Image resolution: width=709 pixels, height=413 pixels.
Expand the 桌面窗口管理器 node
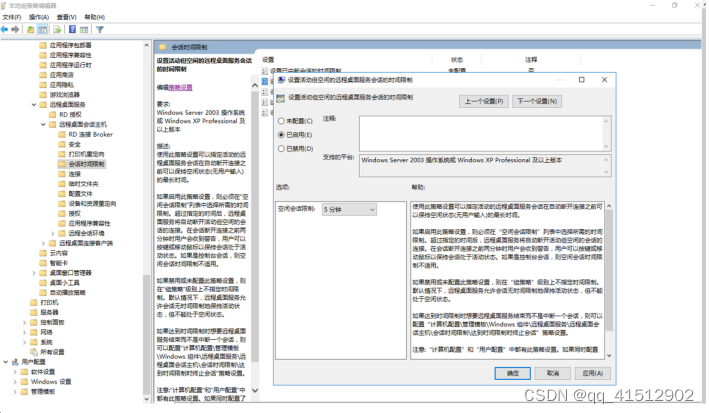pos(34,273)
